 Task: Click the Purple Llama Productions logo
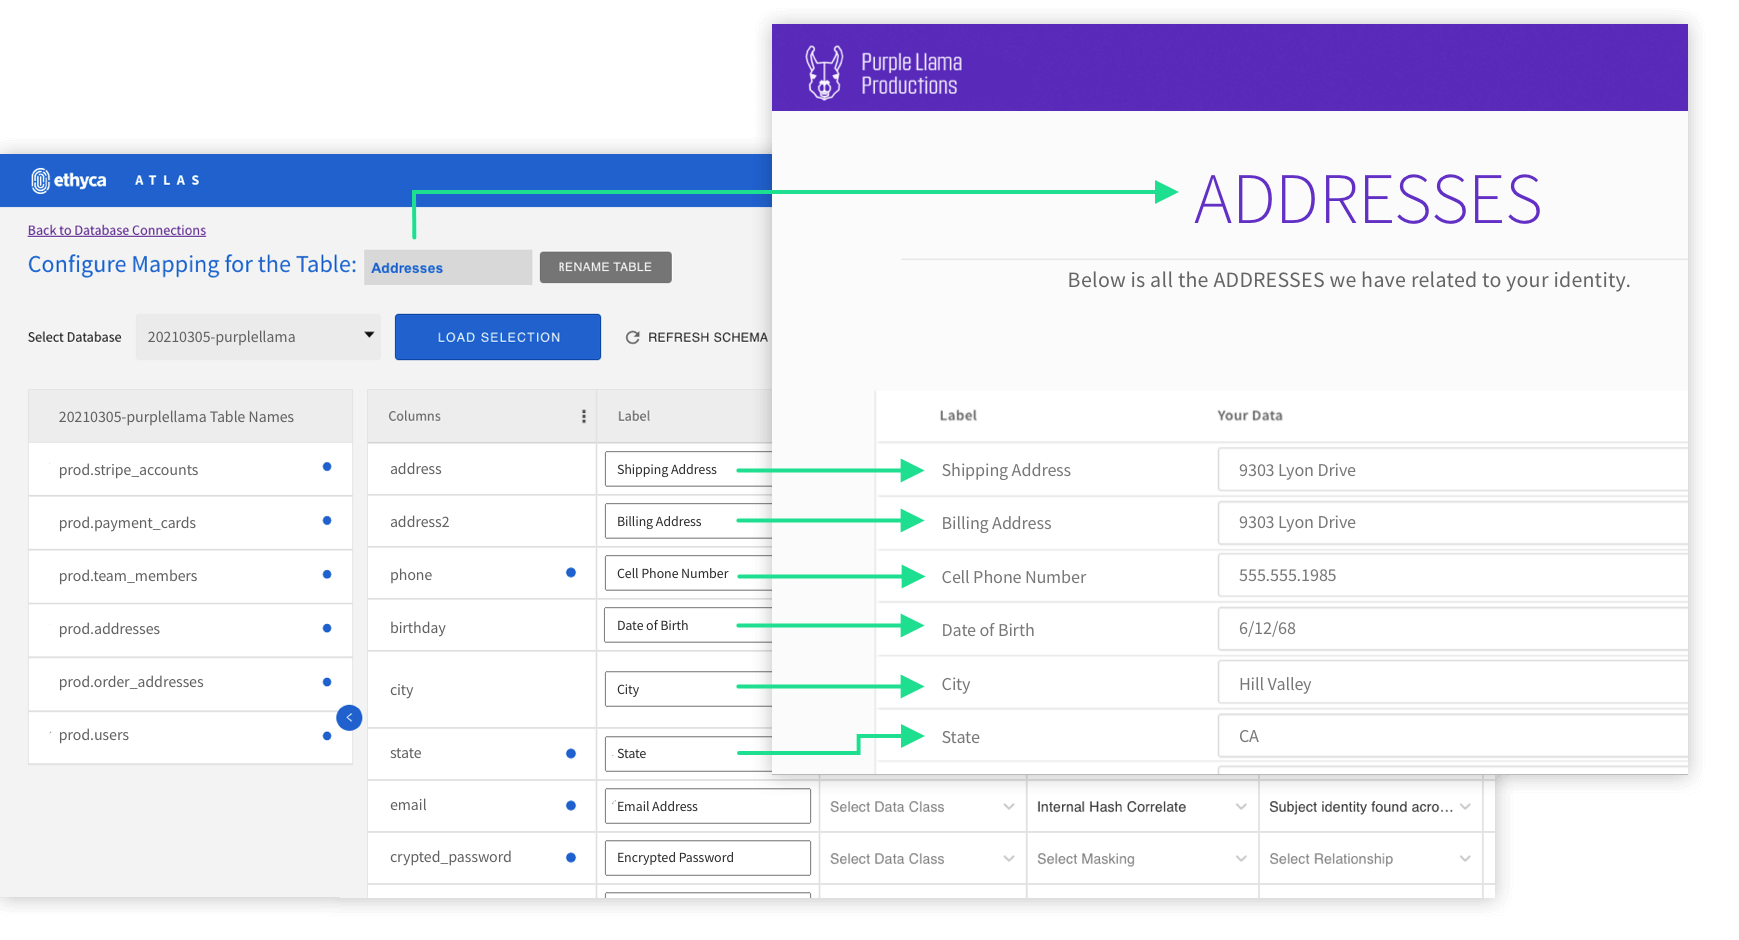883,73
